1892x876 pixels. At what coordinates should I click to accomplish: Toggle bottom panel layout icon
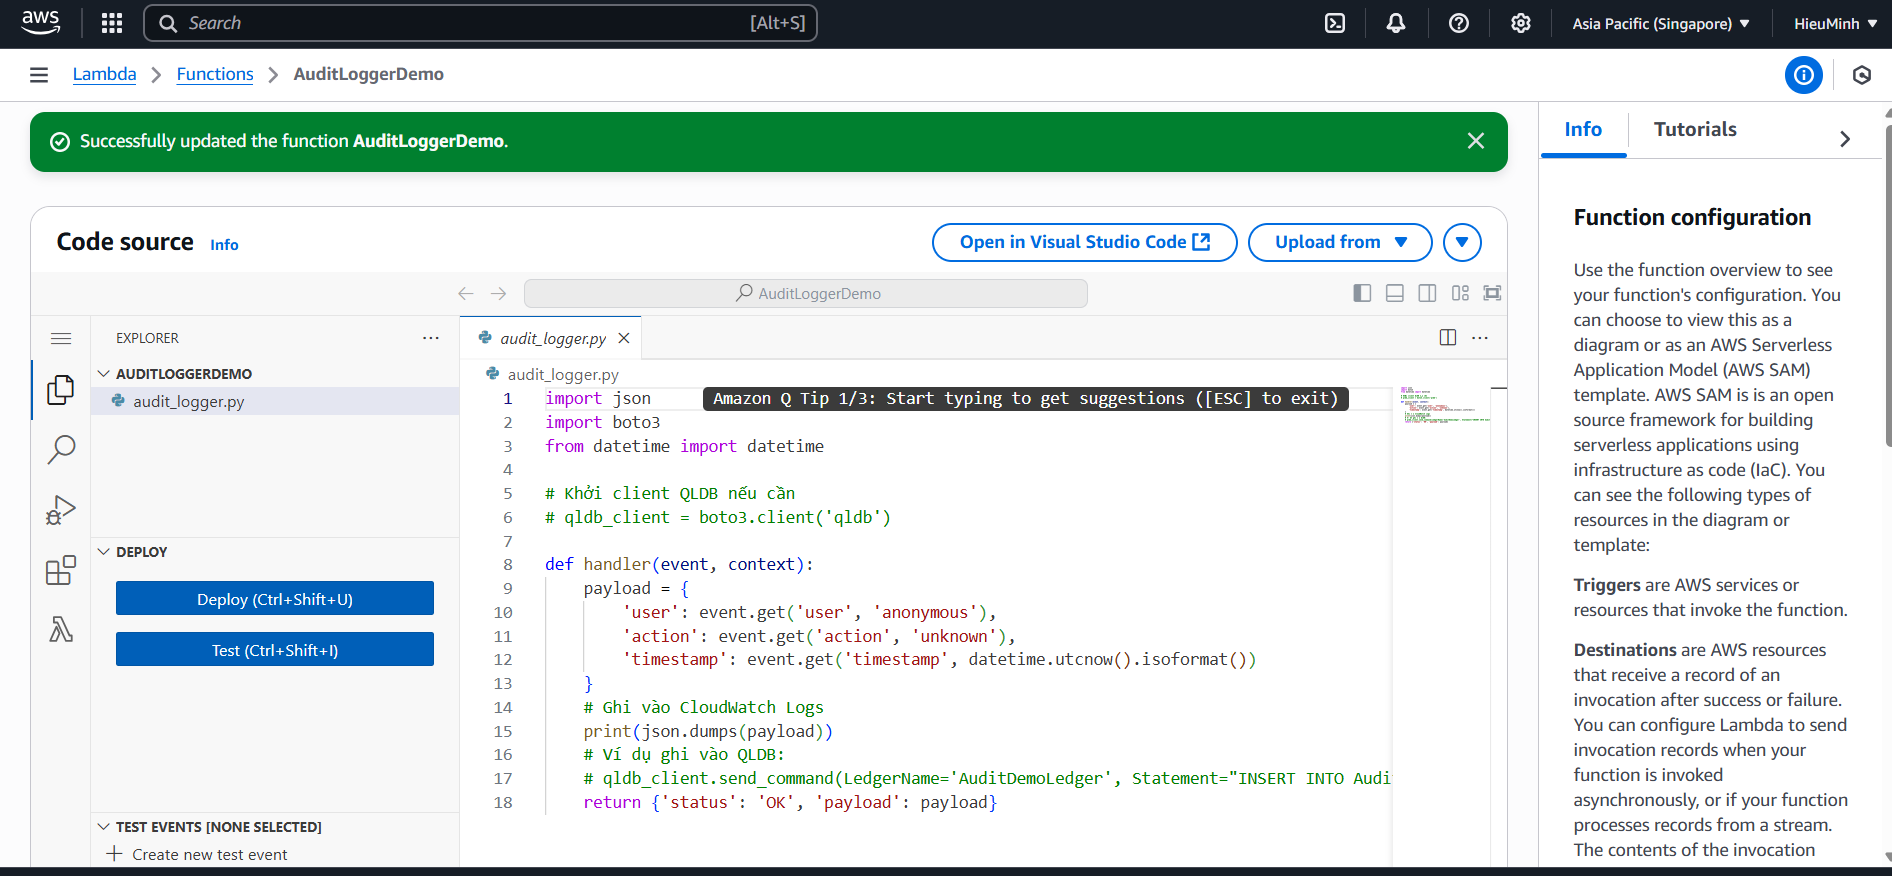pyautogui.click(x=1395, y=293)
